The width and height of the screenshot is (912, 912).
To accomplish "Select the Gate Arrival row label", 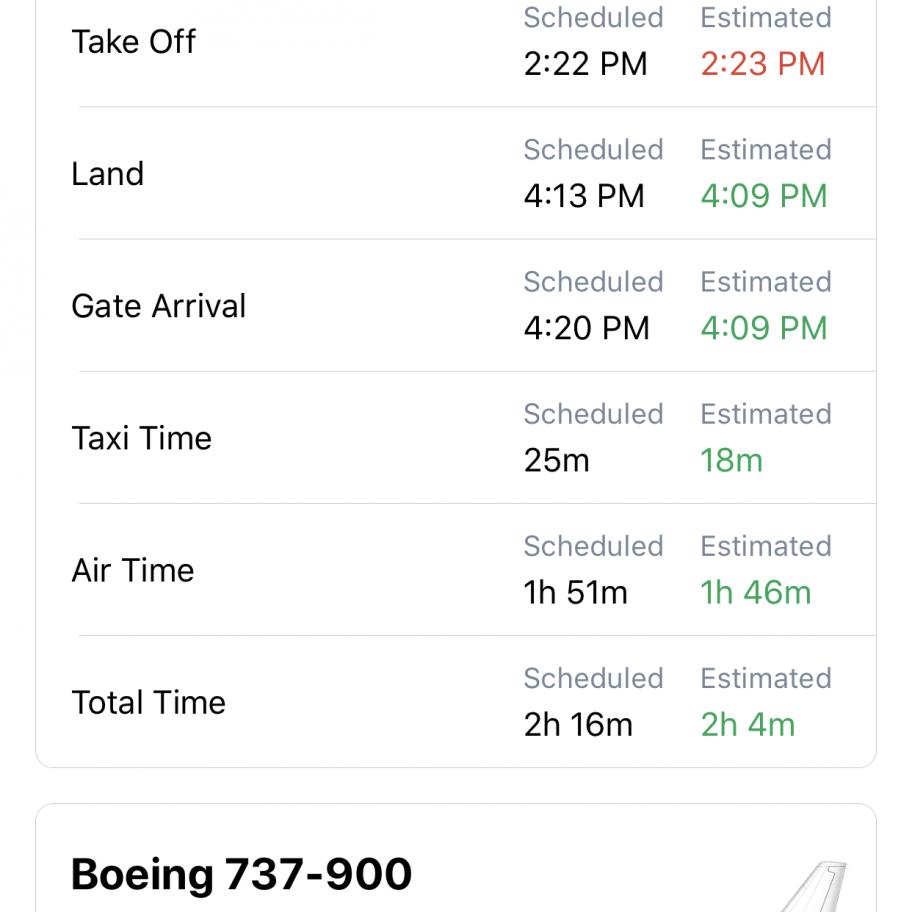I will point(158,306).
